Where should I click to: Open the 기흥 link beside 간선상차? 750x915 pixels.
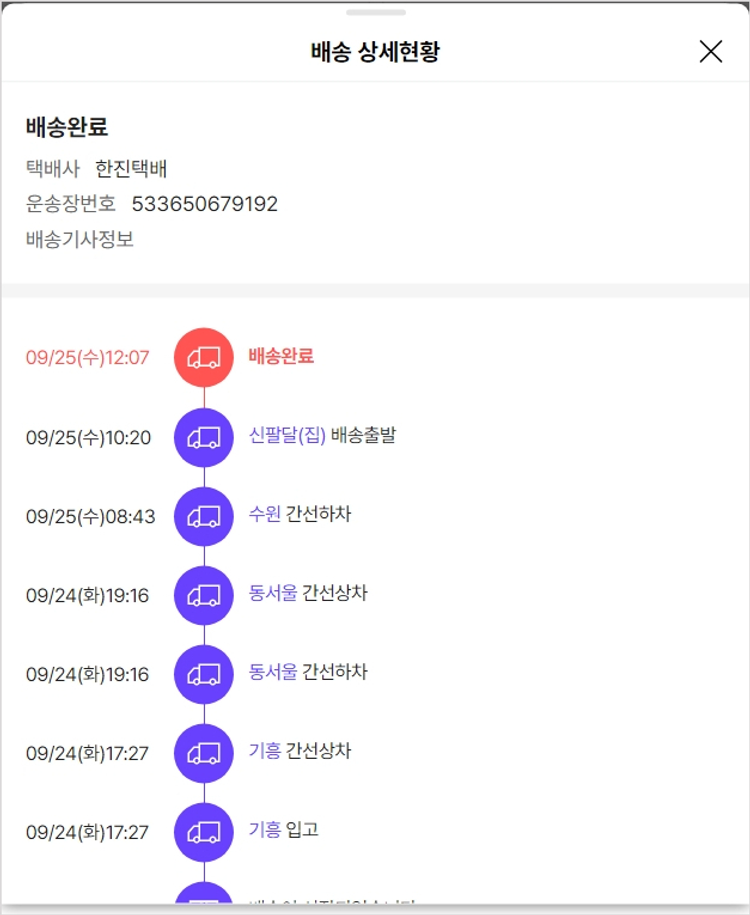[265, 751]
